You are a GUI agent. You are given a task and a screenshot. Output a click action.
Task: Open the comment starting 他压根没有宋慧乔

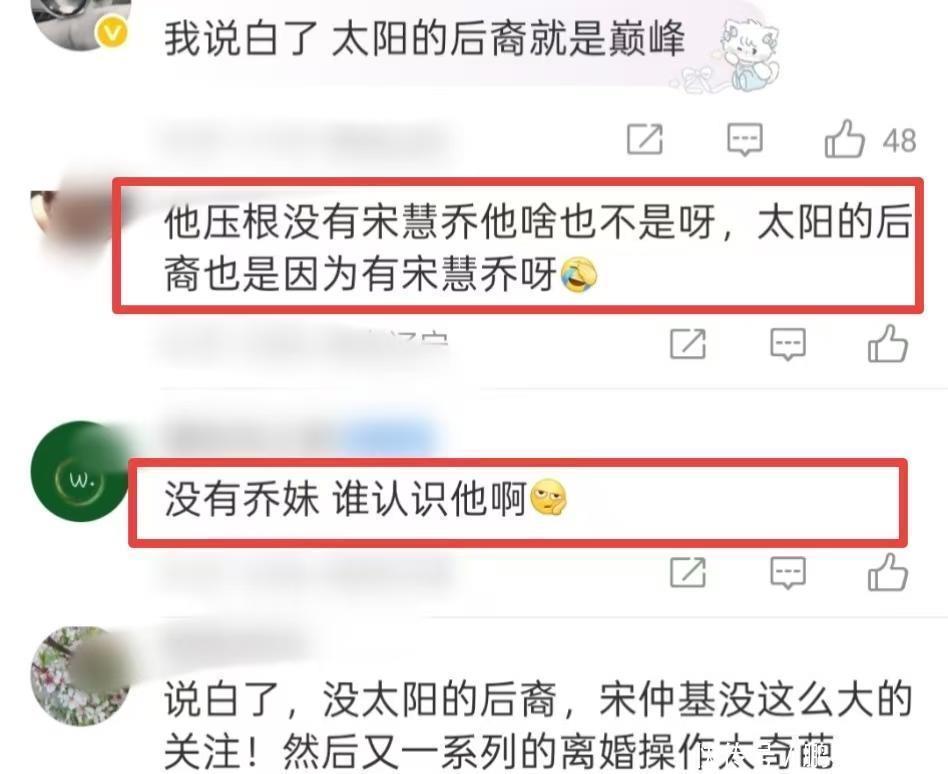(537, 249)
